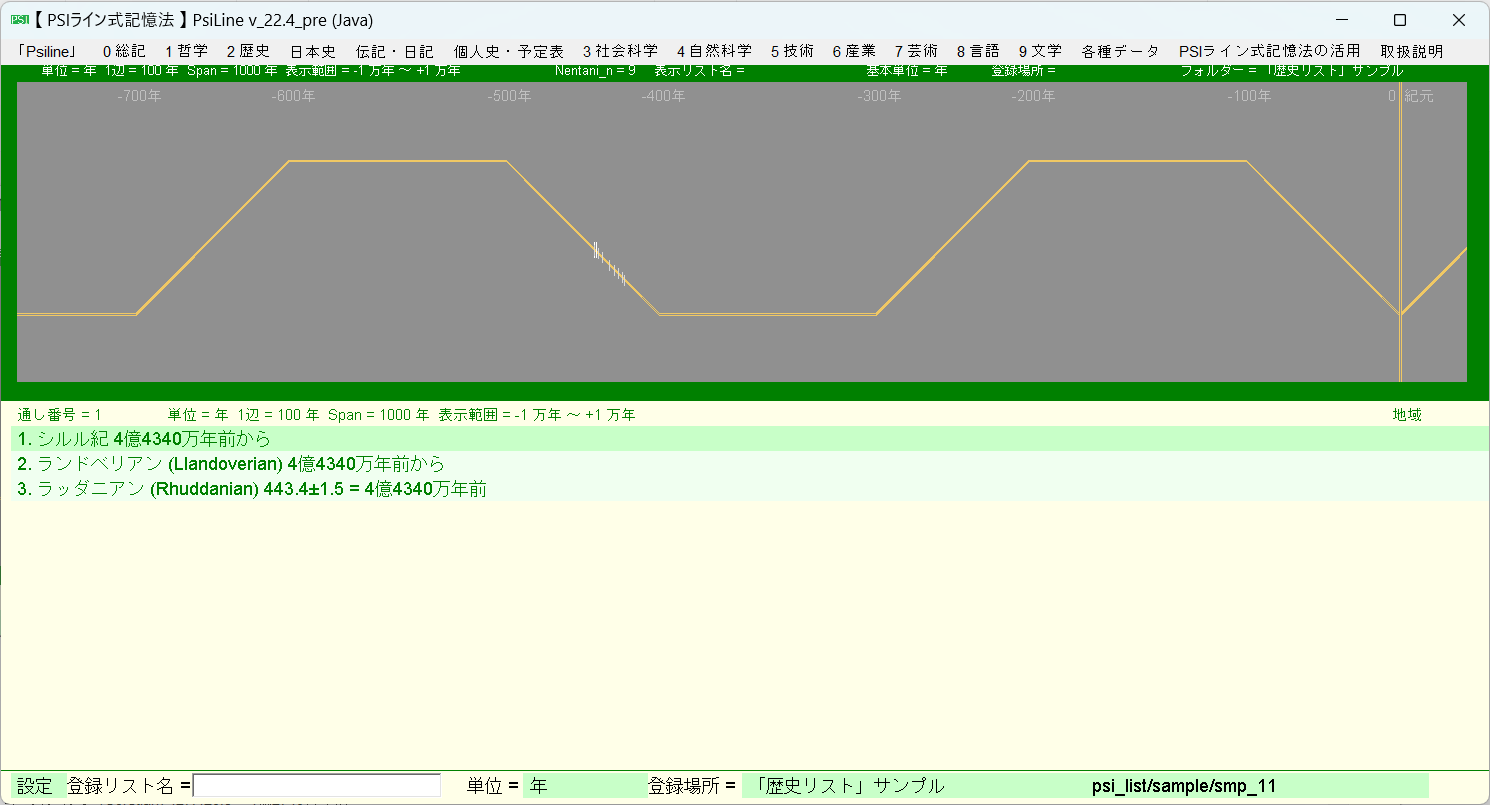Minimize the PsiLine window

click(x=1342, y=20)
